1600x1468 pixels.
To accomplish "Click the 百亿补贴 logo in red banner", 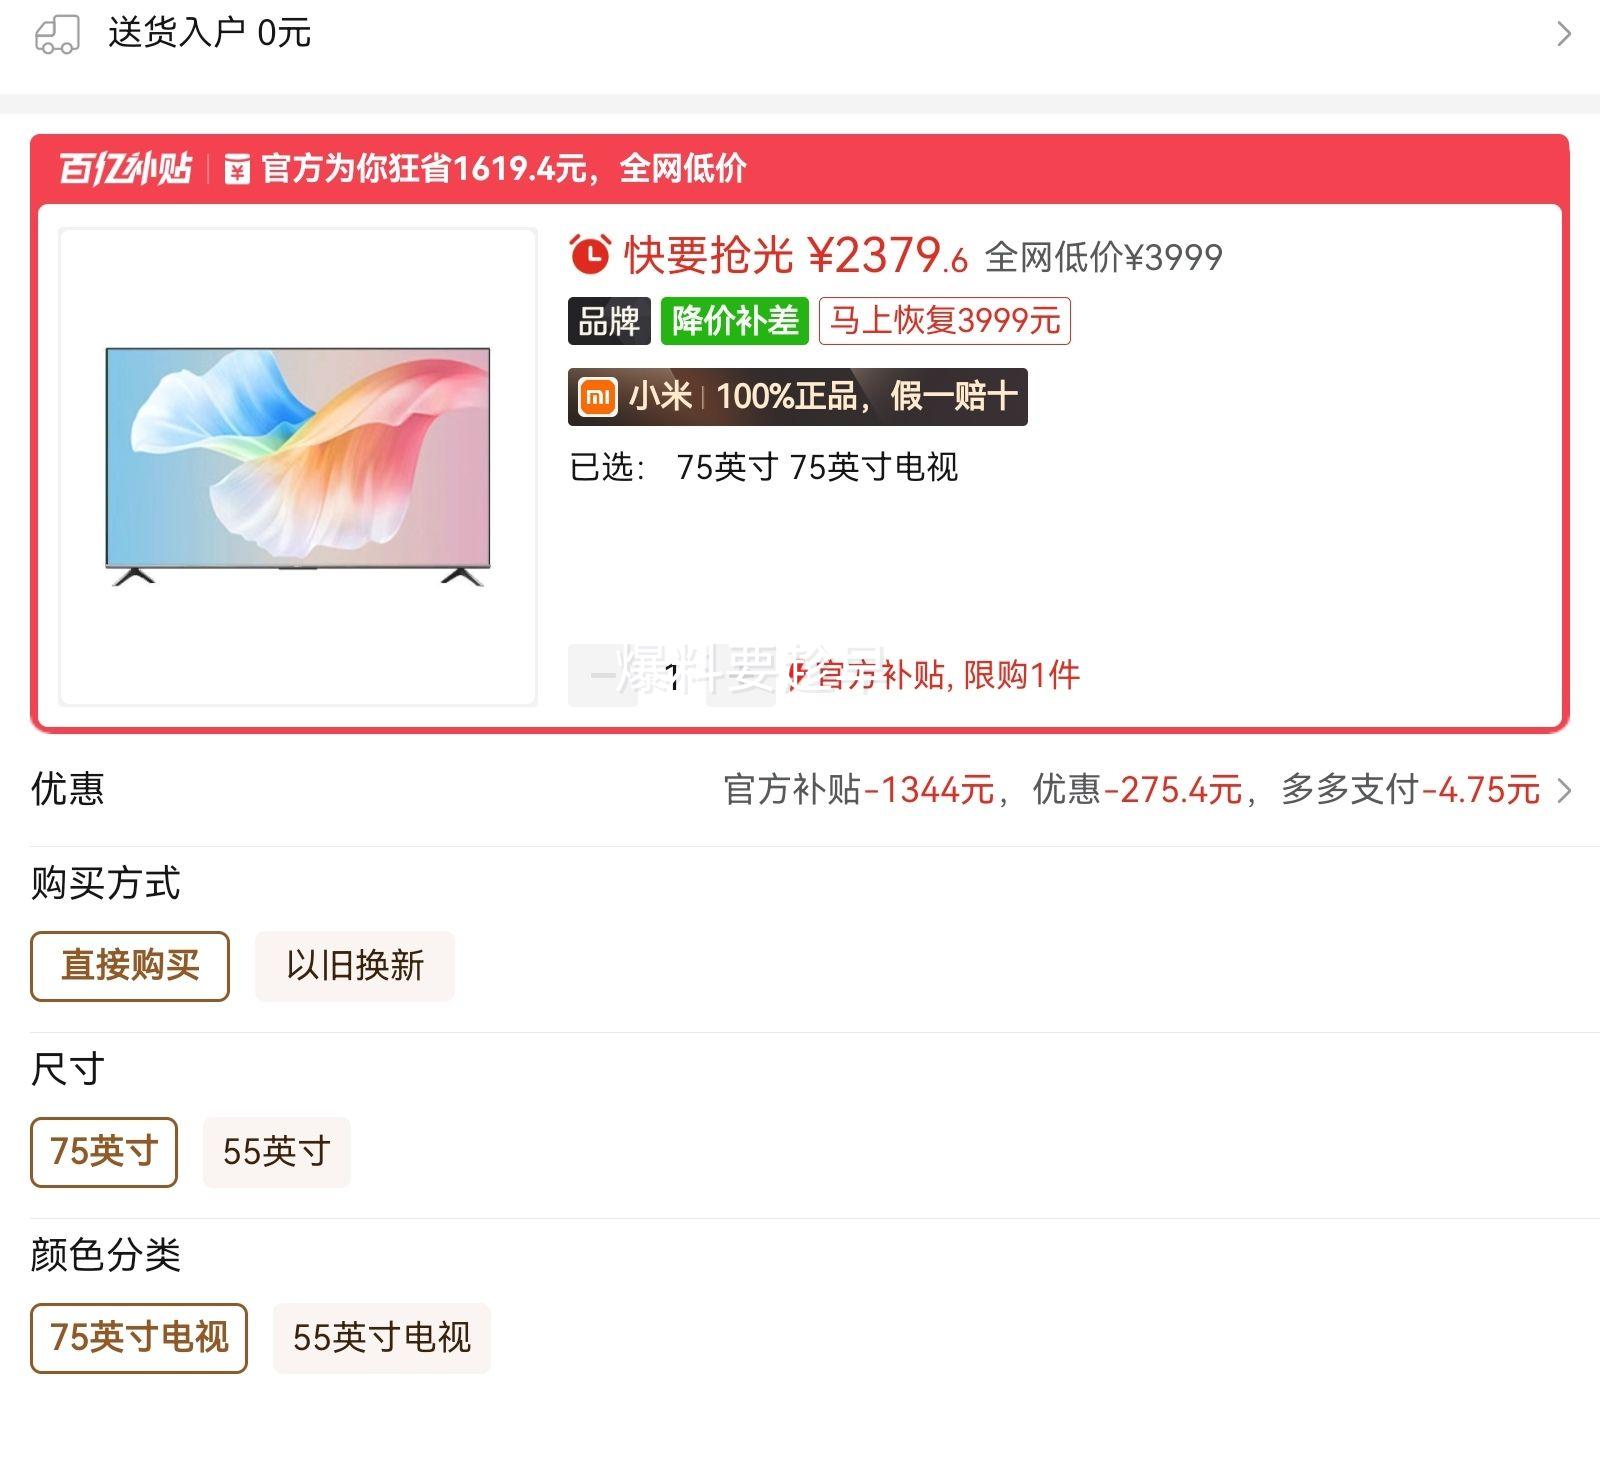I will 125,168.
